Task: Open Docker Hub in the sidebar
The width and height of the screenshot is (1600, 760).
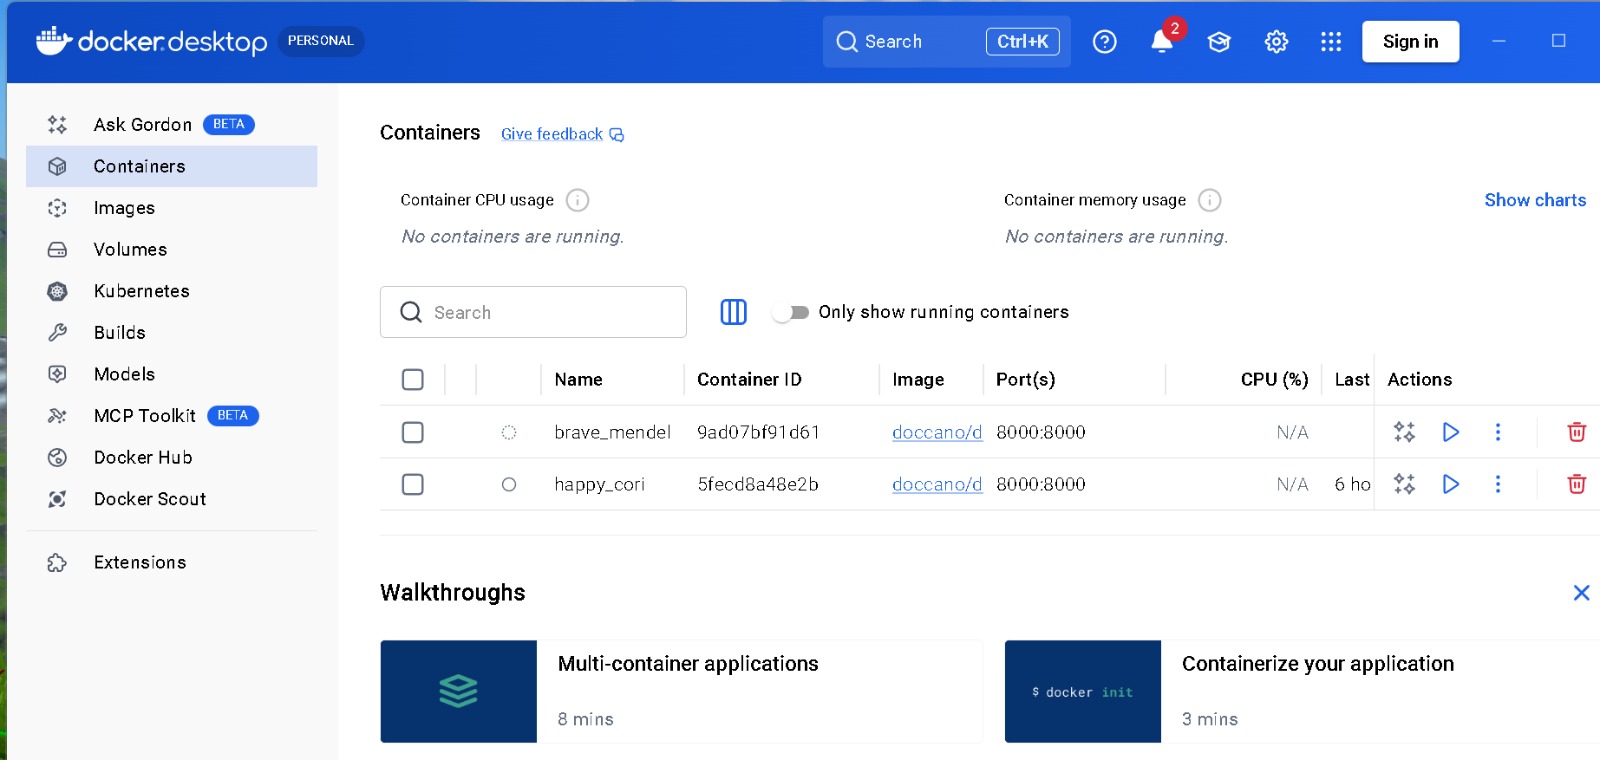Action: point(172,457)
